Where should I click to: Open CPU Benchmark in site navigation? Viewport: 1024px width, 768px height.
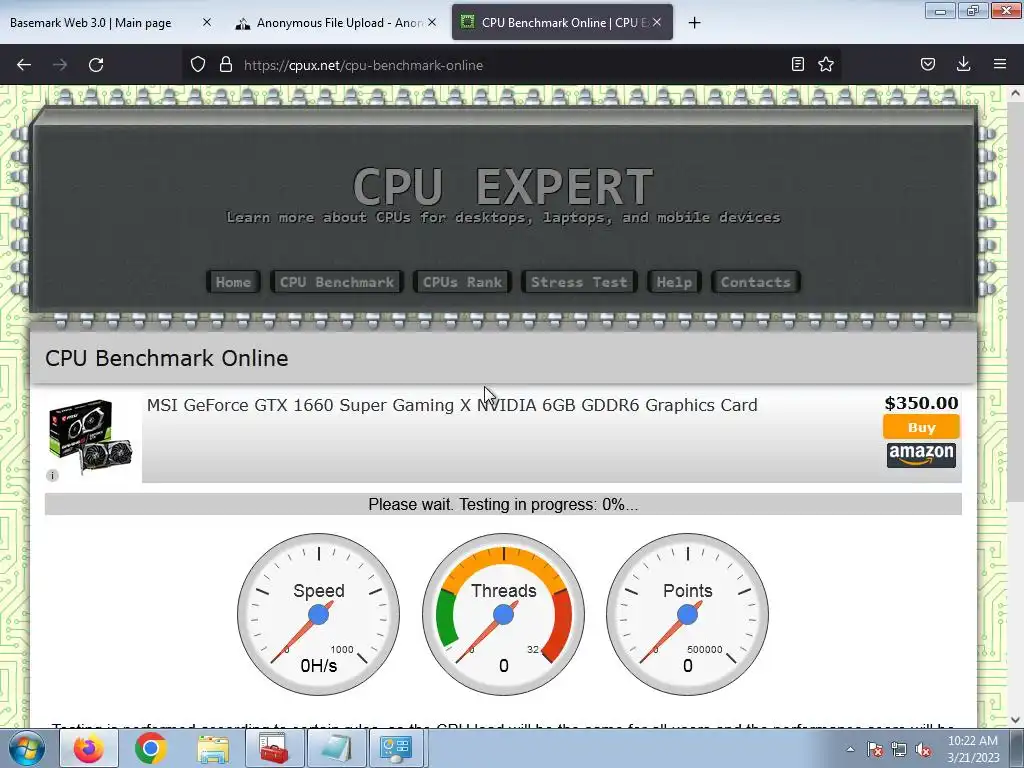(337, 282)
